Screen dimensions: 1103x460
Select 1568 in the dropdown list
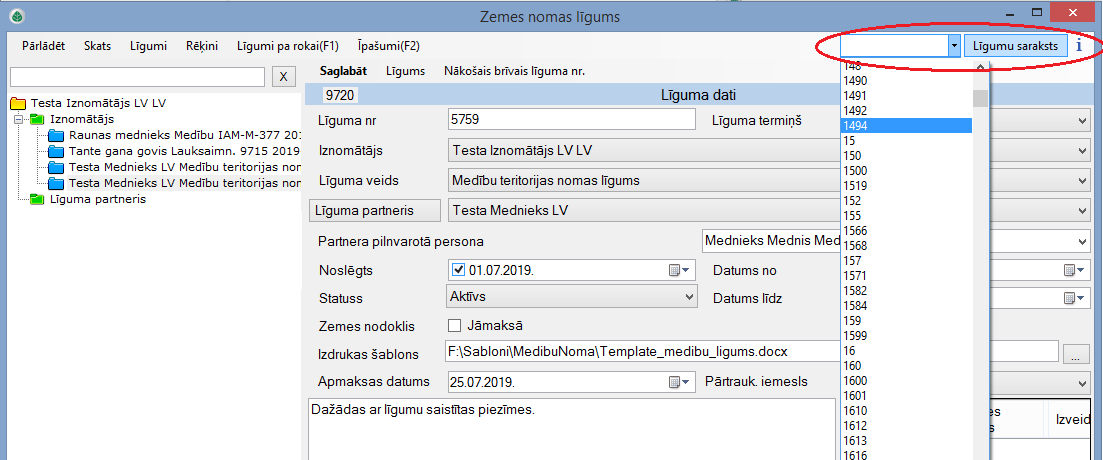point(907,245)
